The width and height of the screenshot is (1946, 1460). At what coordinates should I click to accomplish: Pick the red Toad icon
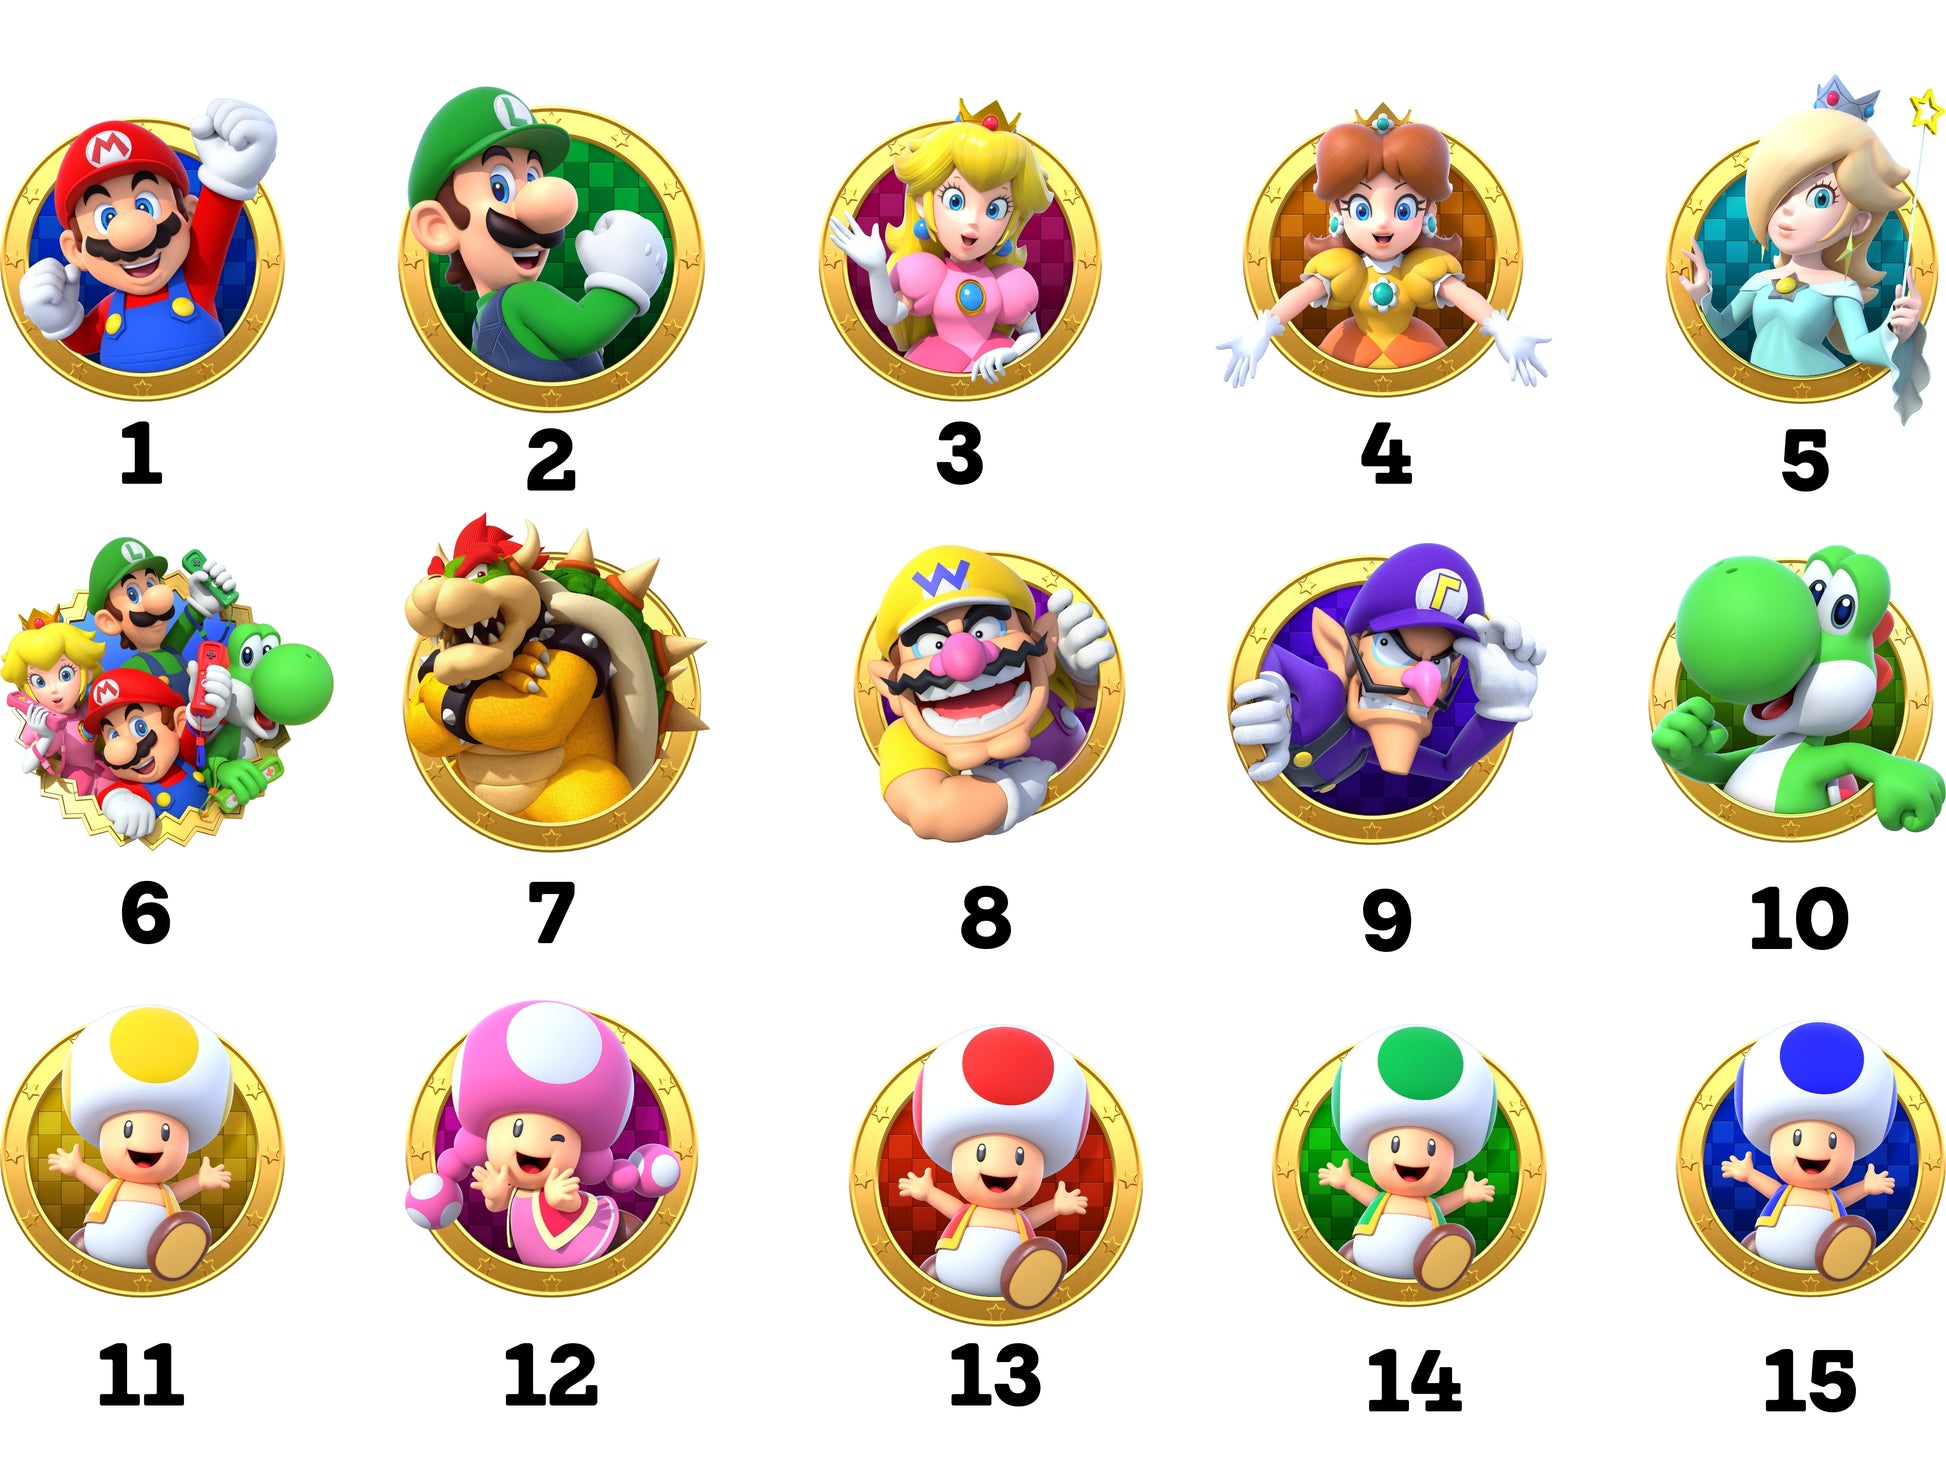point(995,1170)
